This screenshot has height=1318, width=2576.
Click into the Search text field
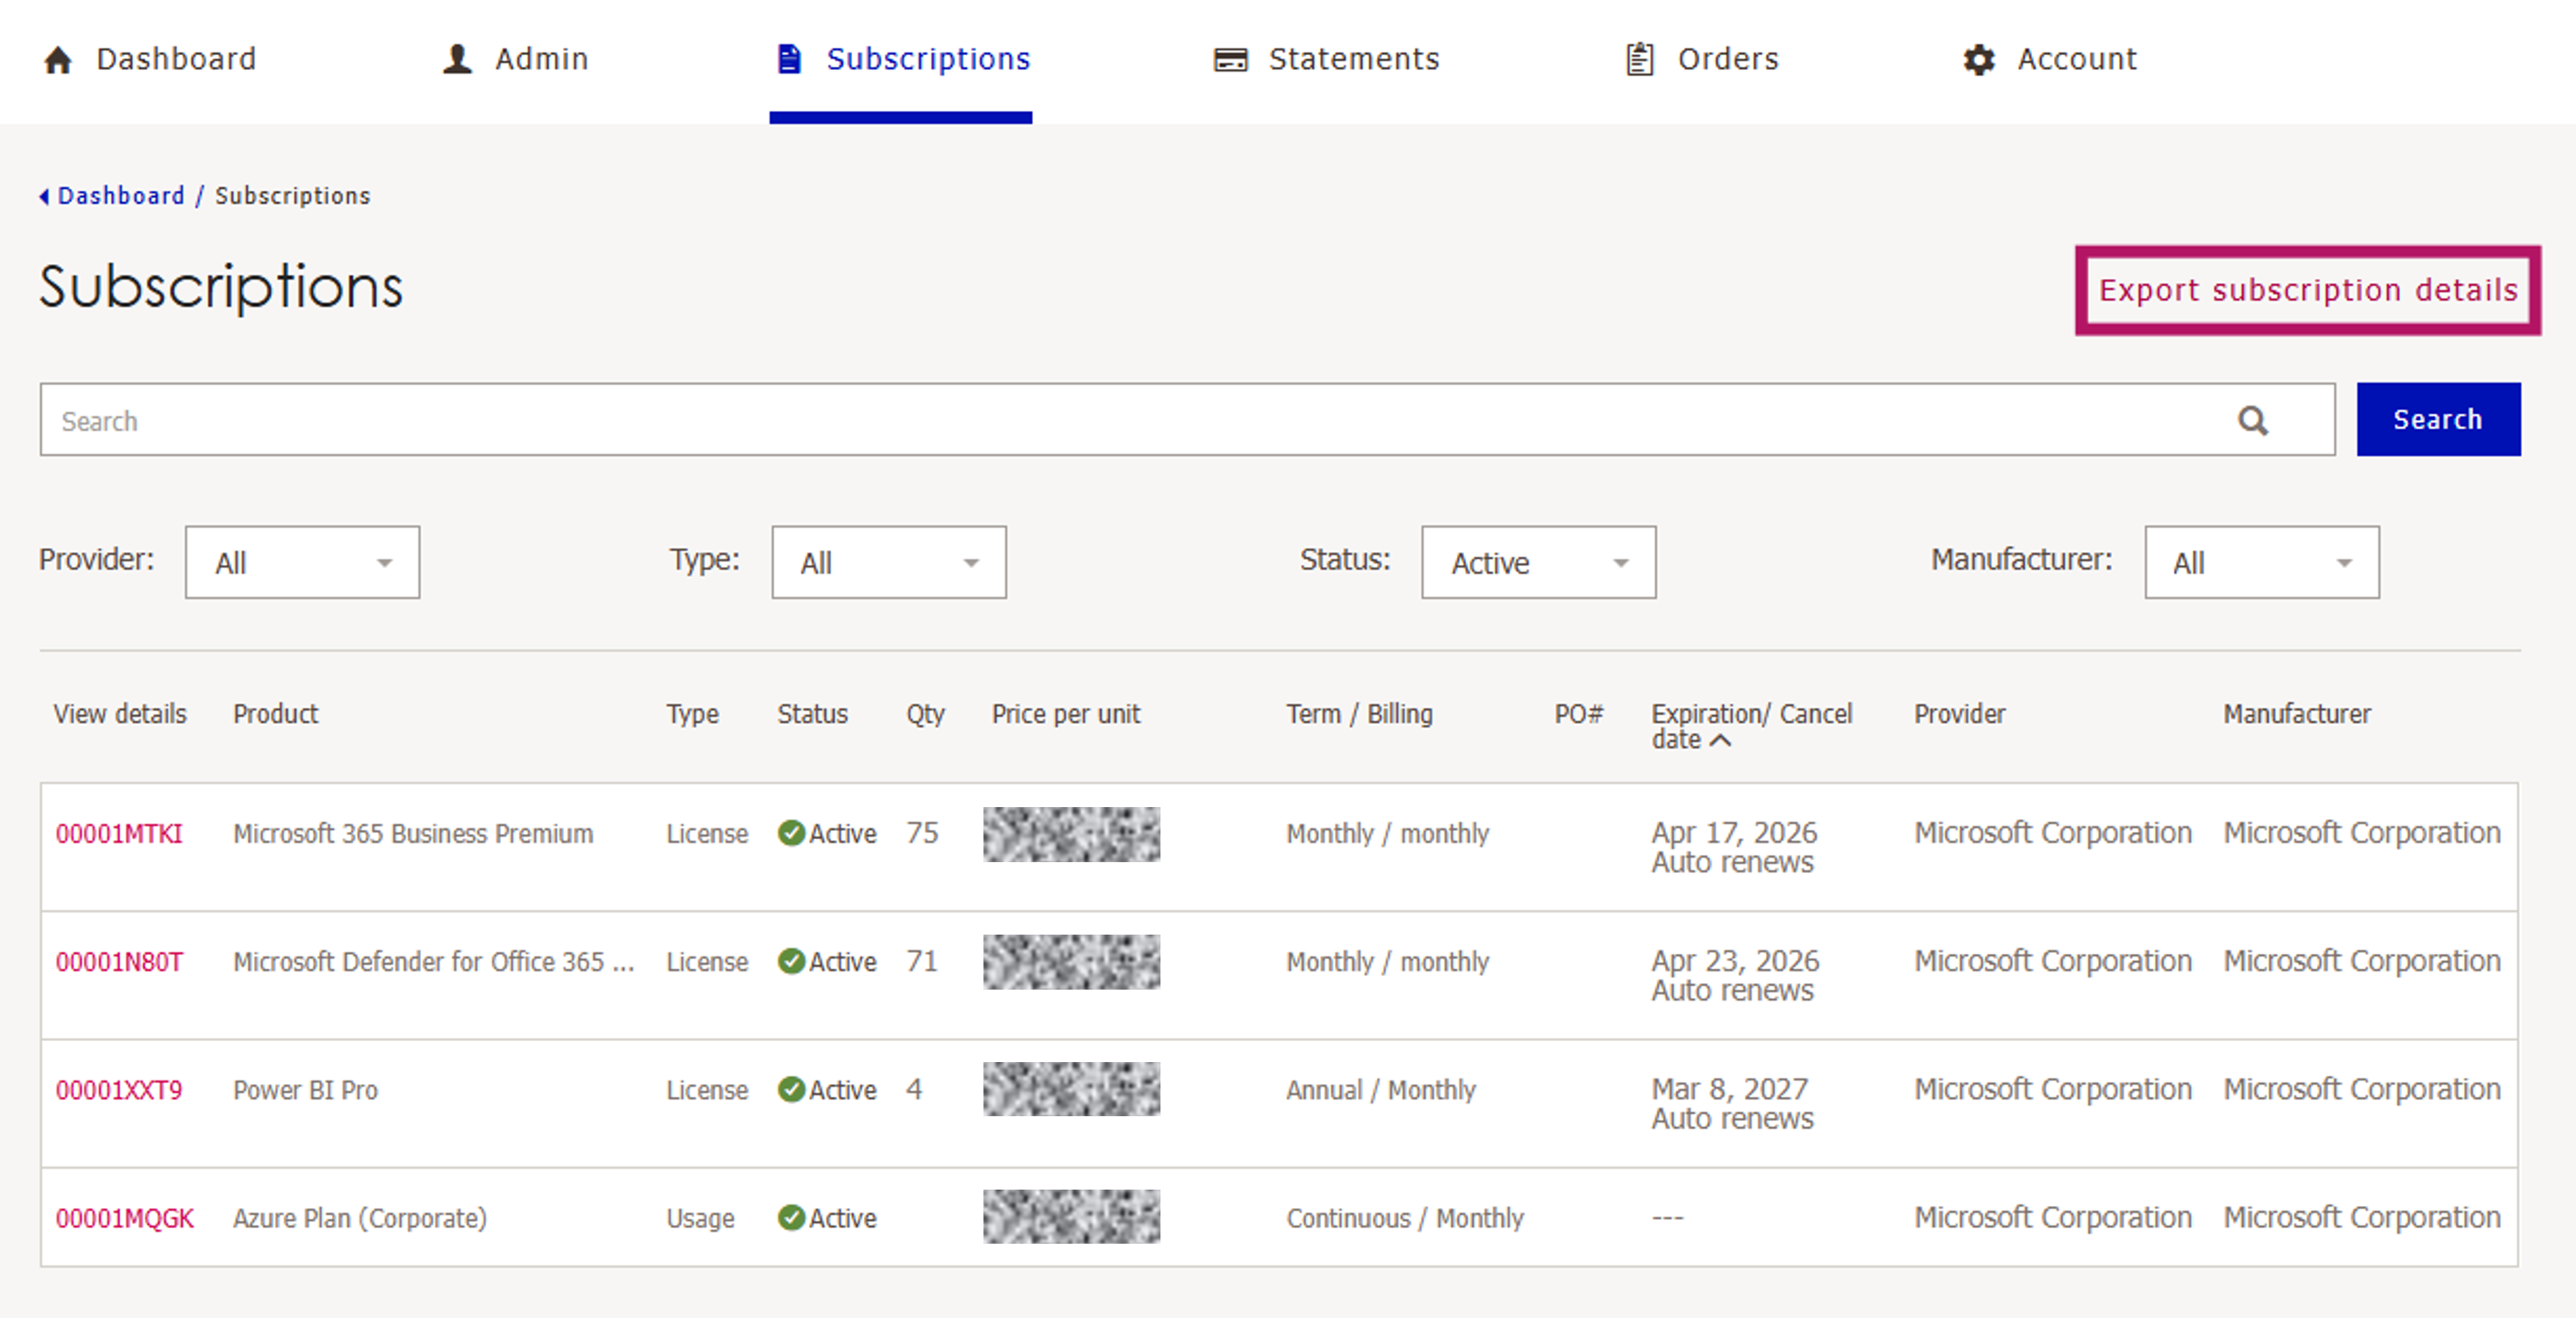[x=1100, y=421]
